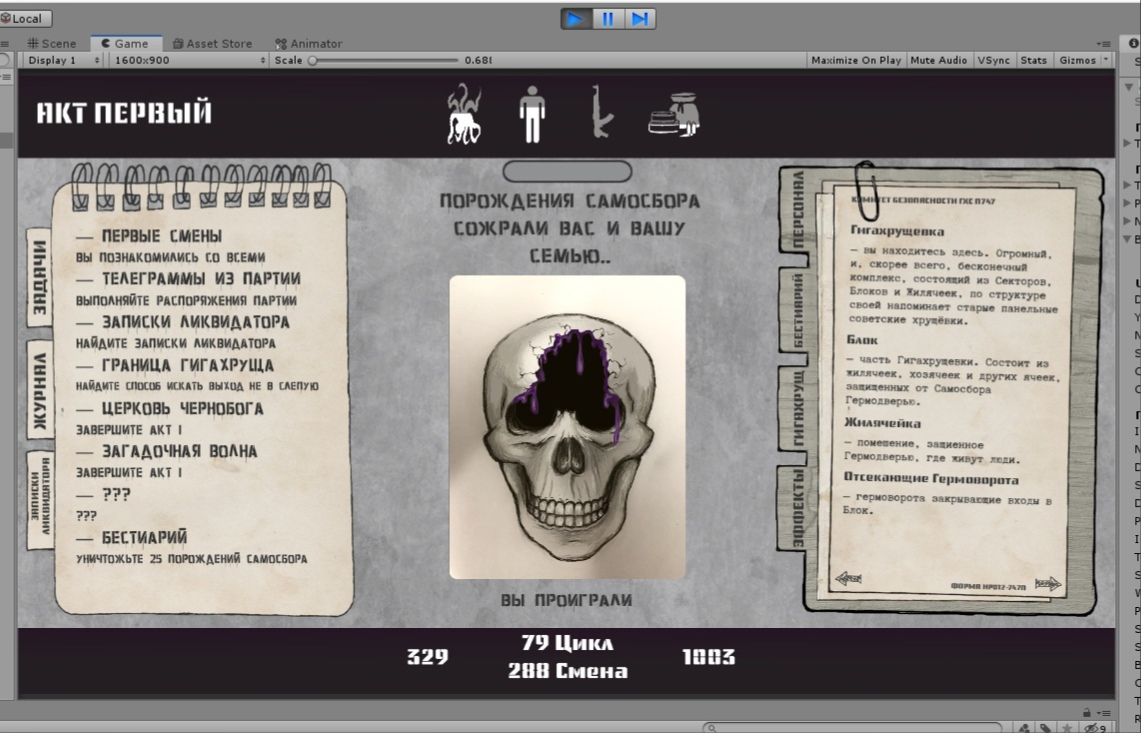Go to previous page with left arrow
1141x733 pixels.
tap(848, 579)
